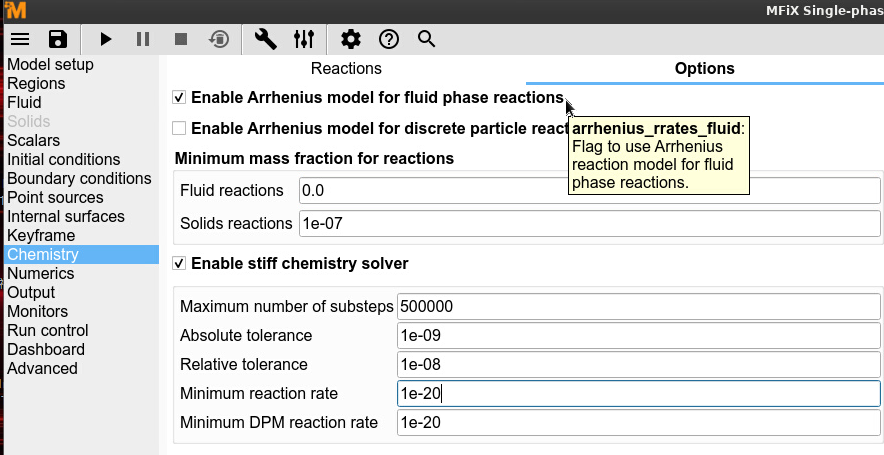Pause the running simulation

tap(143, 39)
